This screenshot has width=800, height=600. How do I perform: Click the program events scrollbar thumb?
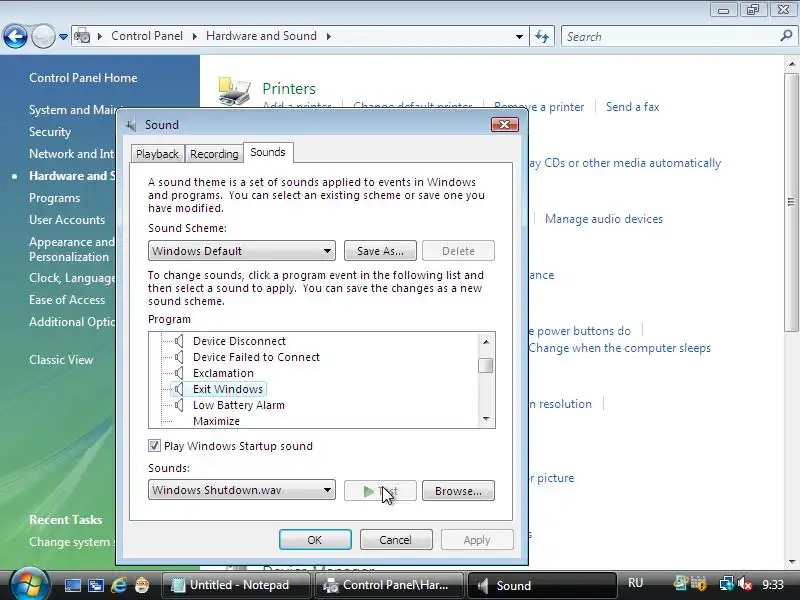tap(486, 366)
